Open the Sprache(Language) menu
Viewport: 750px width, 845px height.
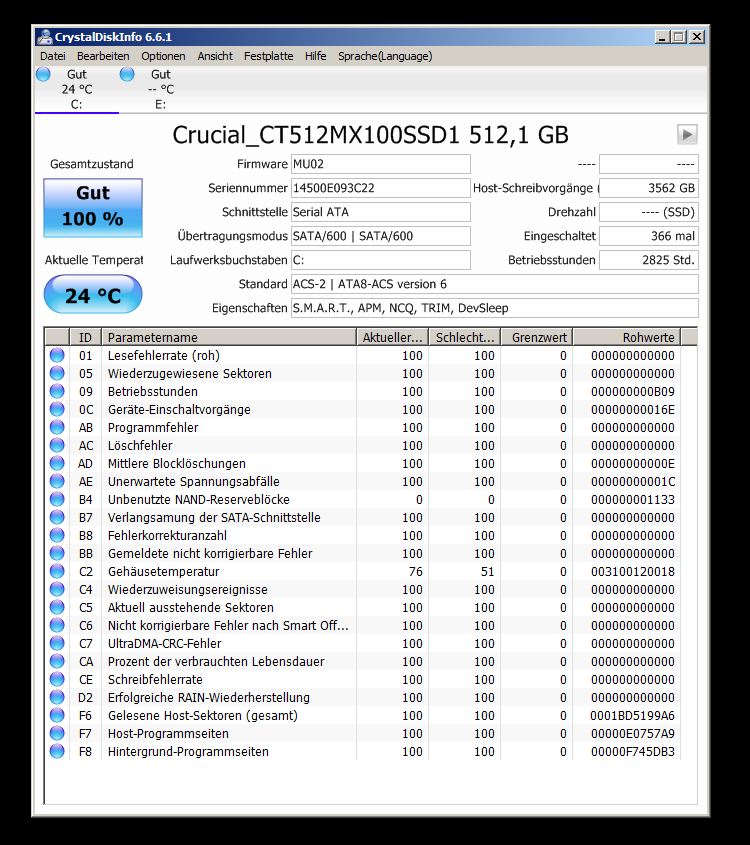click(385, 56)
